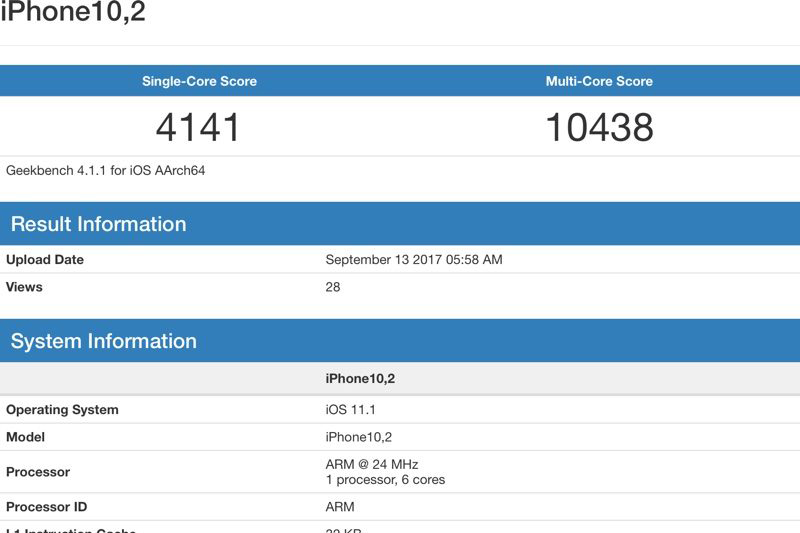
Task: Click the multi-core score value 10438
Action: [599, 127]
